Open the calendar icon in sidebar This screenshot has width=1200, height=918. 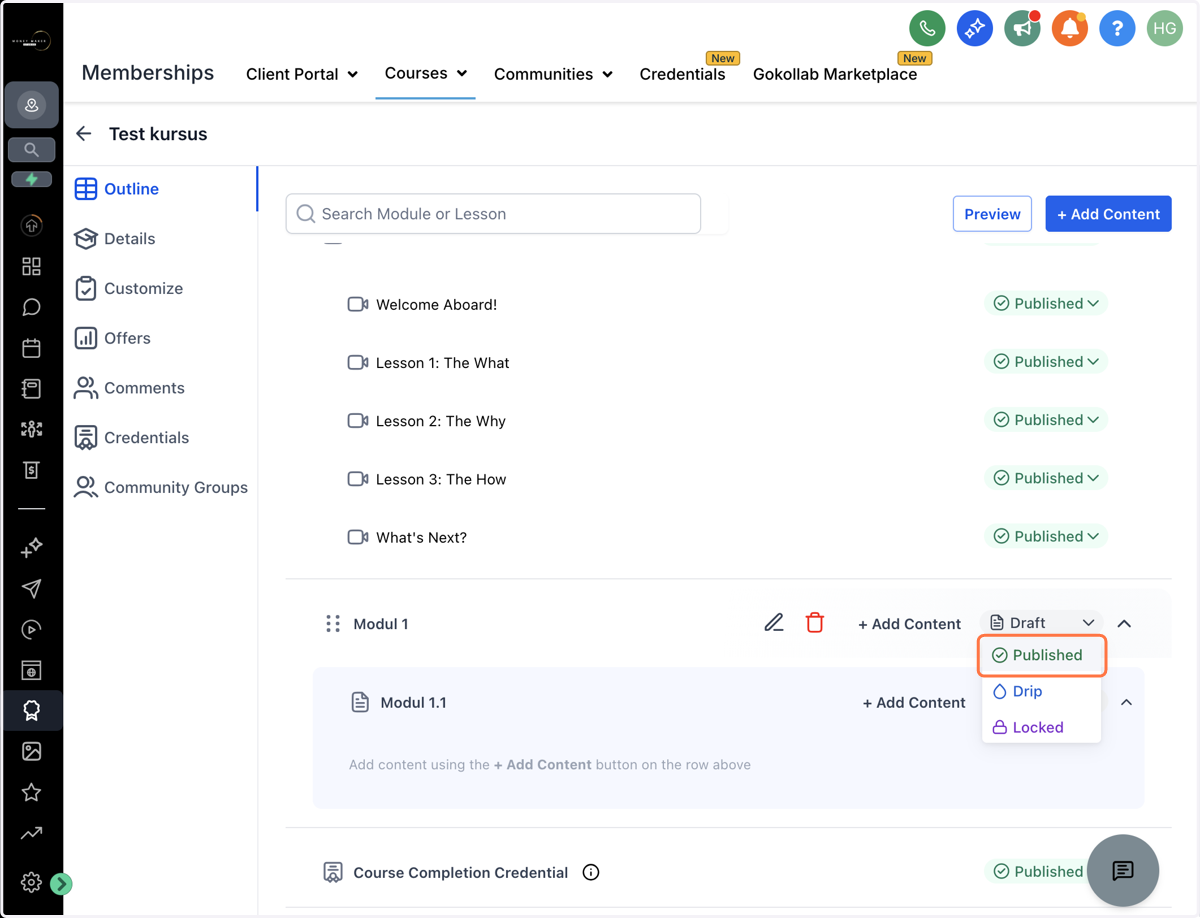pos(32,348)
